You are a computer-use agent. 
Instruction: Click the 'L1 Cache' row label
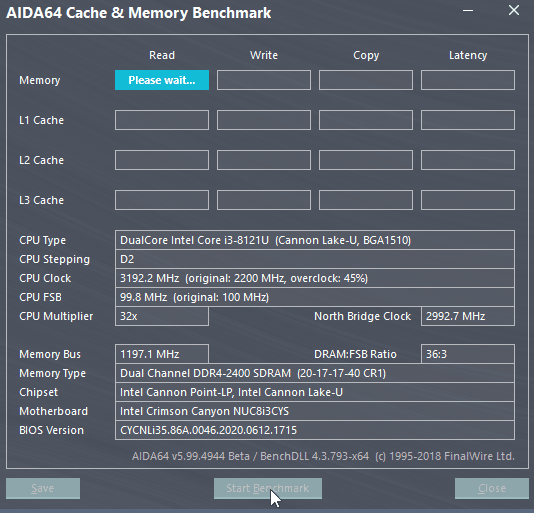tap(42, 120)
